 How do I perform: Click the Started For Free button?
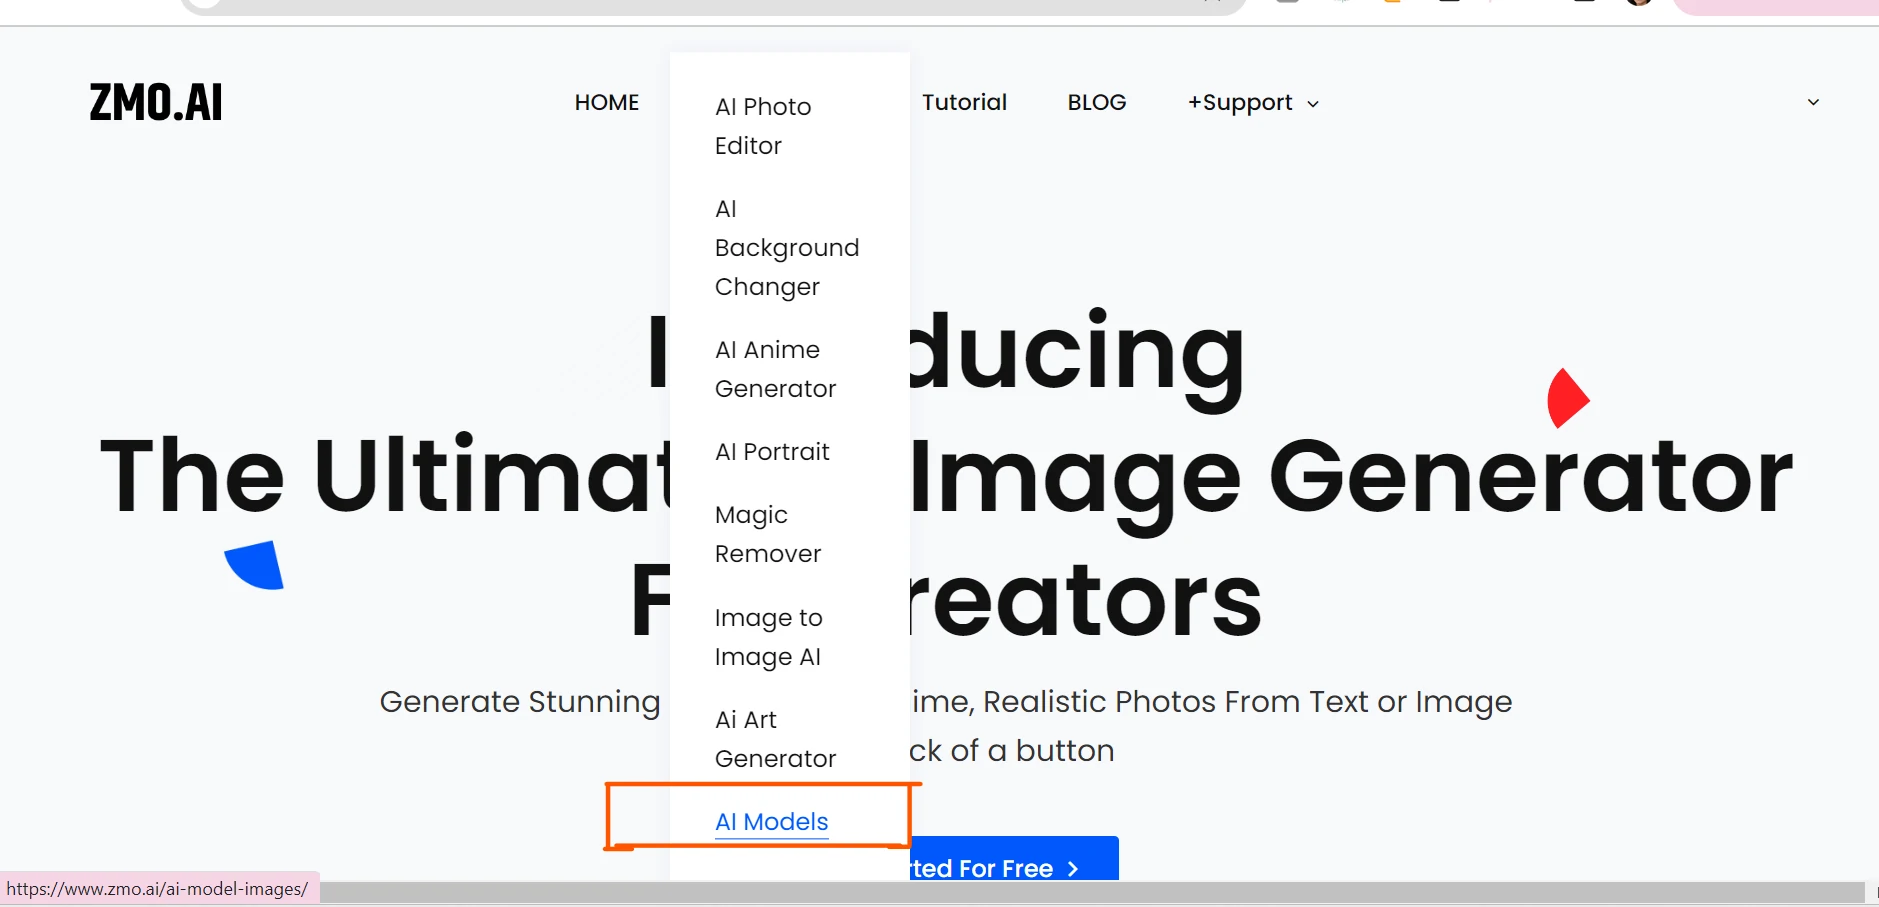[x=1013, y=861]
